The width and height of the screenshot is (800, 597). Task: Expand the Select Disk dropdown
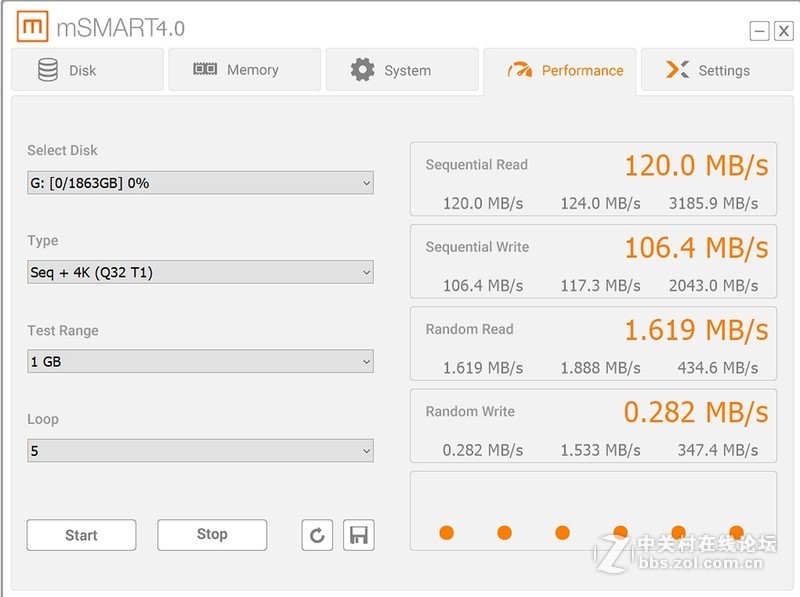pyautogui.click(x=200, y=183)
